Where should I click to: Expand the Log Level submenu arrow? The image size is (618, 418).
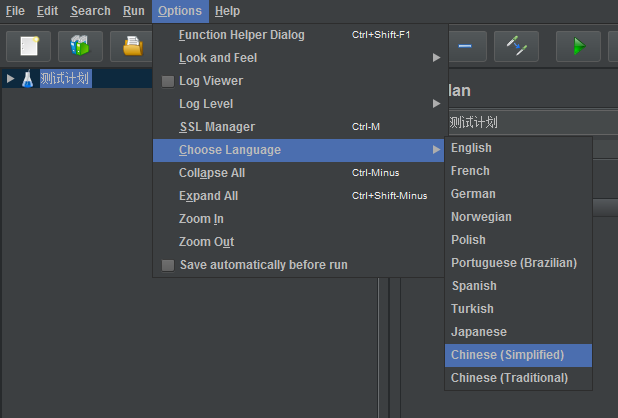436,104
